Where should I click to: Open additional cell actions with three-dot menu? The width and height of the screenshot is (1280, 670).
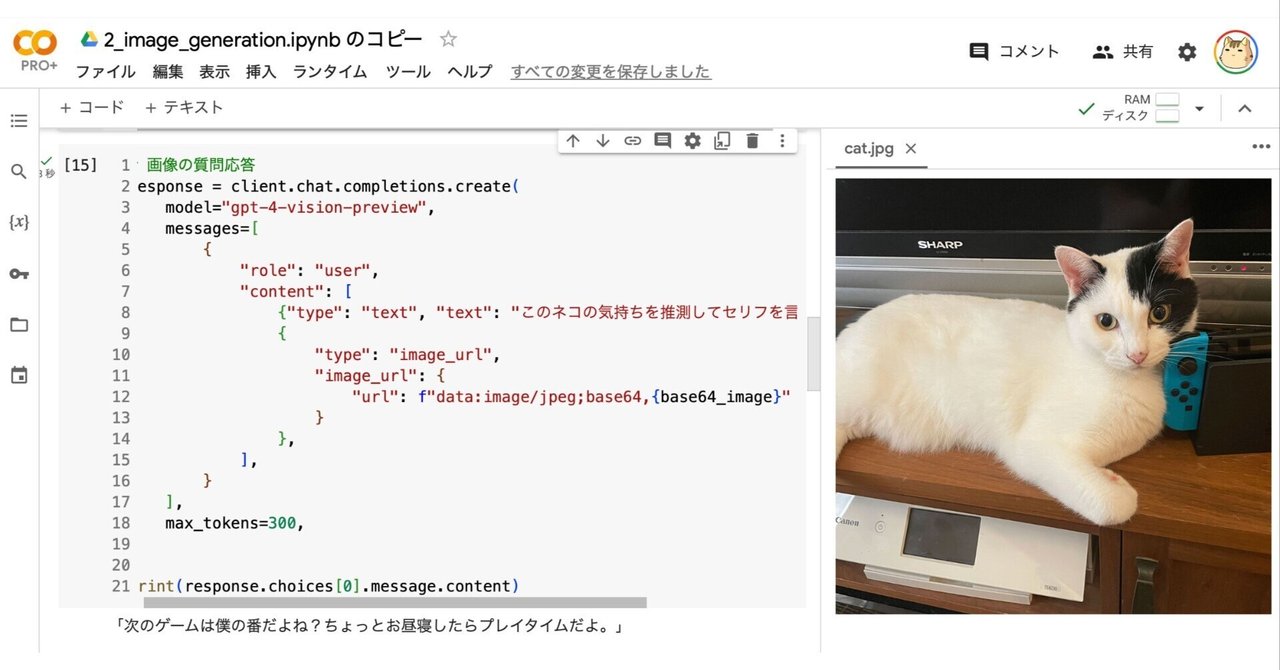tap(782, 141)
